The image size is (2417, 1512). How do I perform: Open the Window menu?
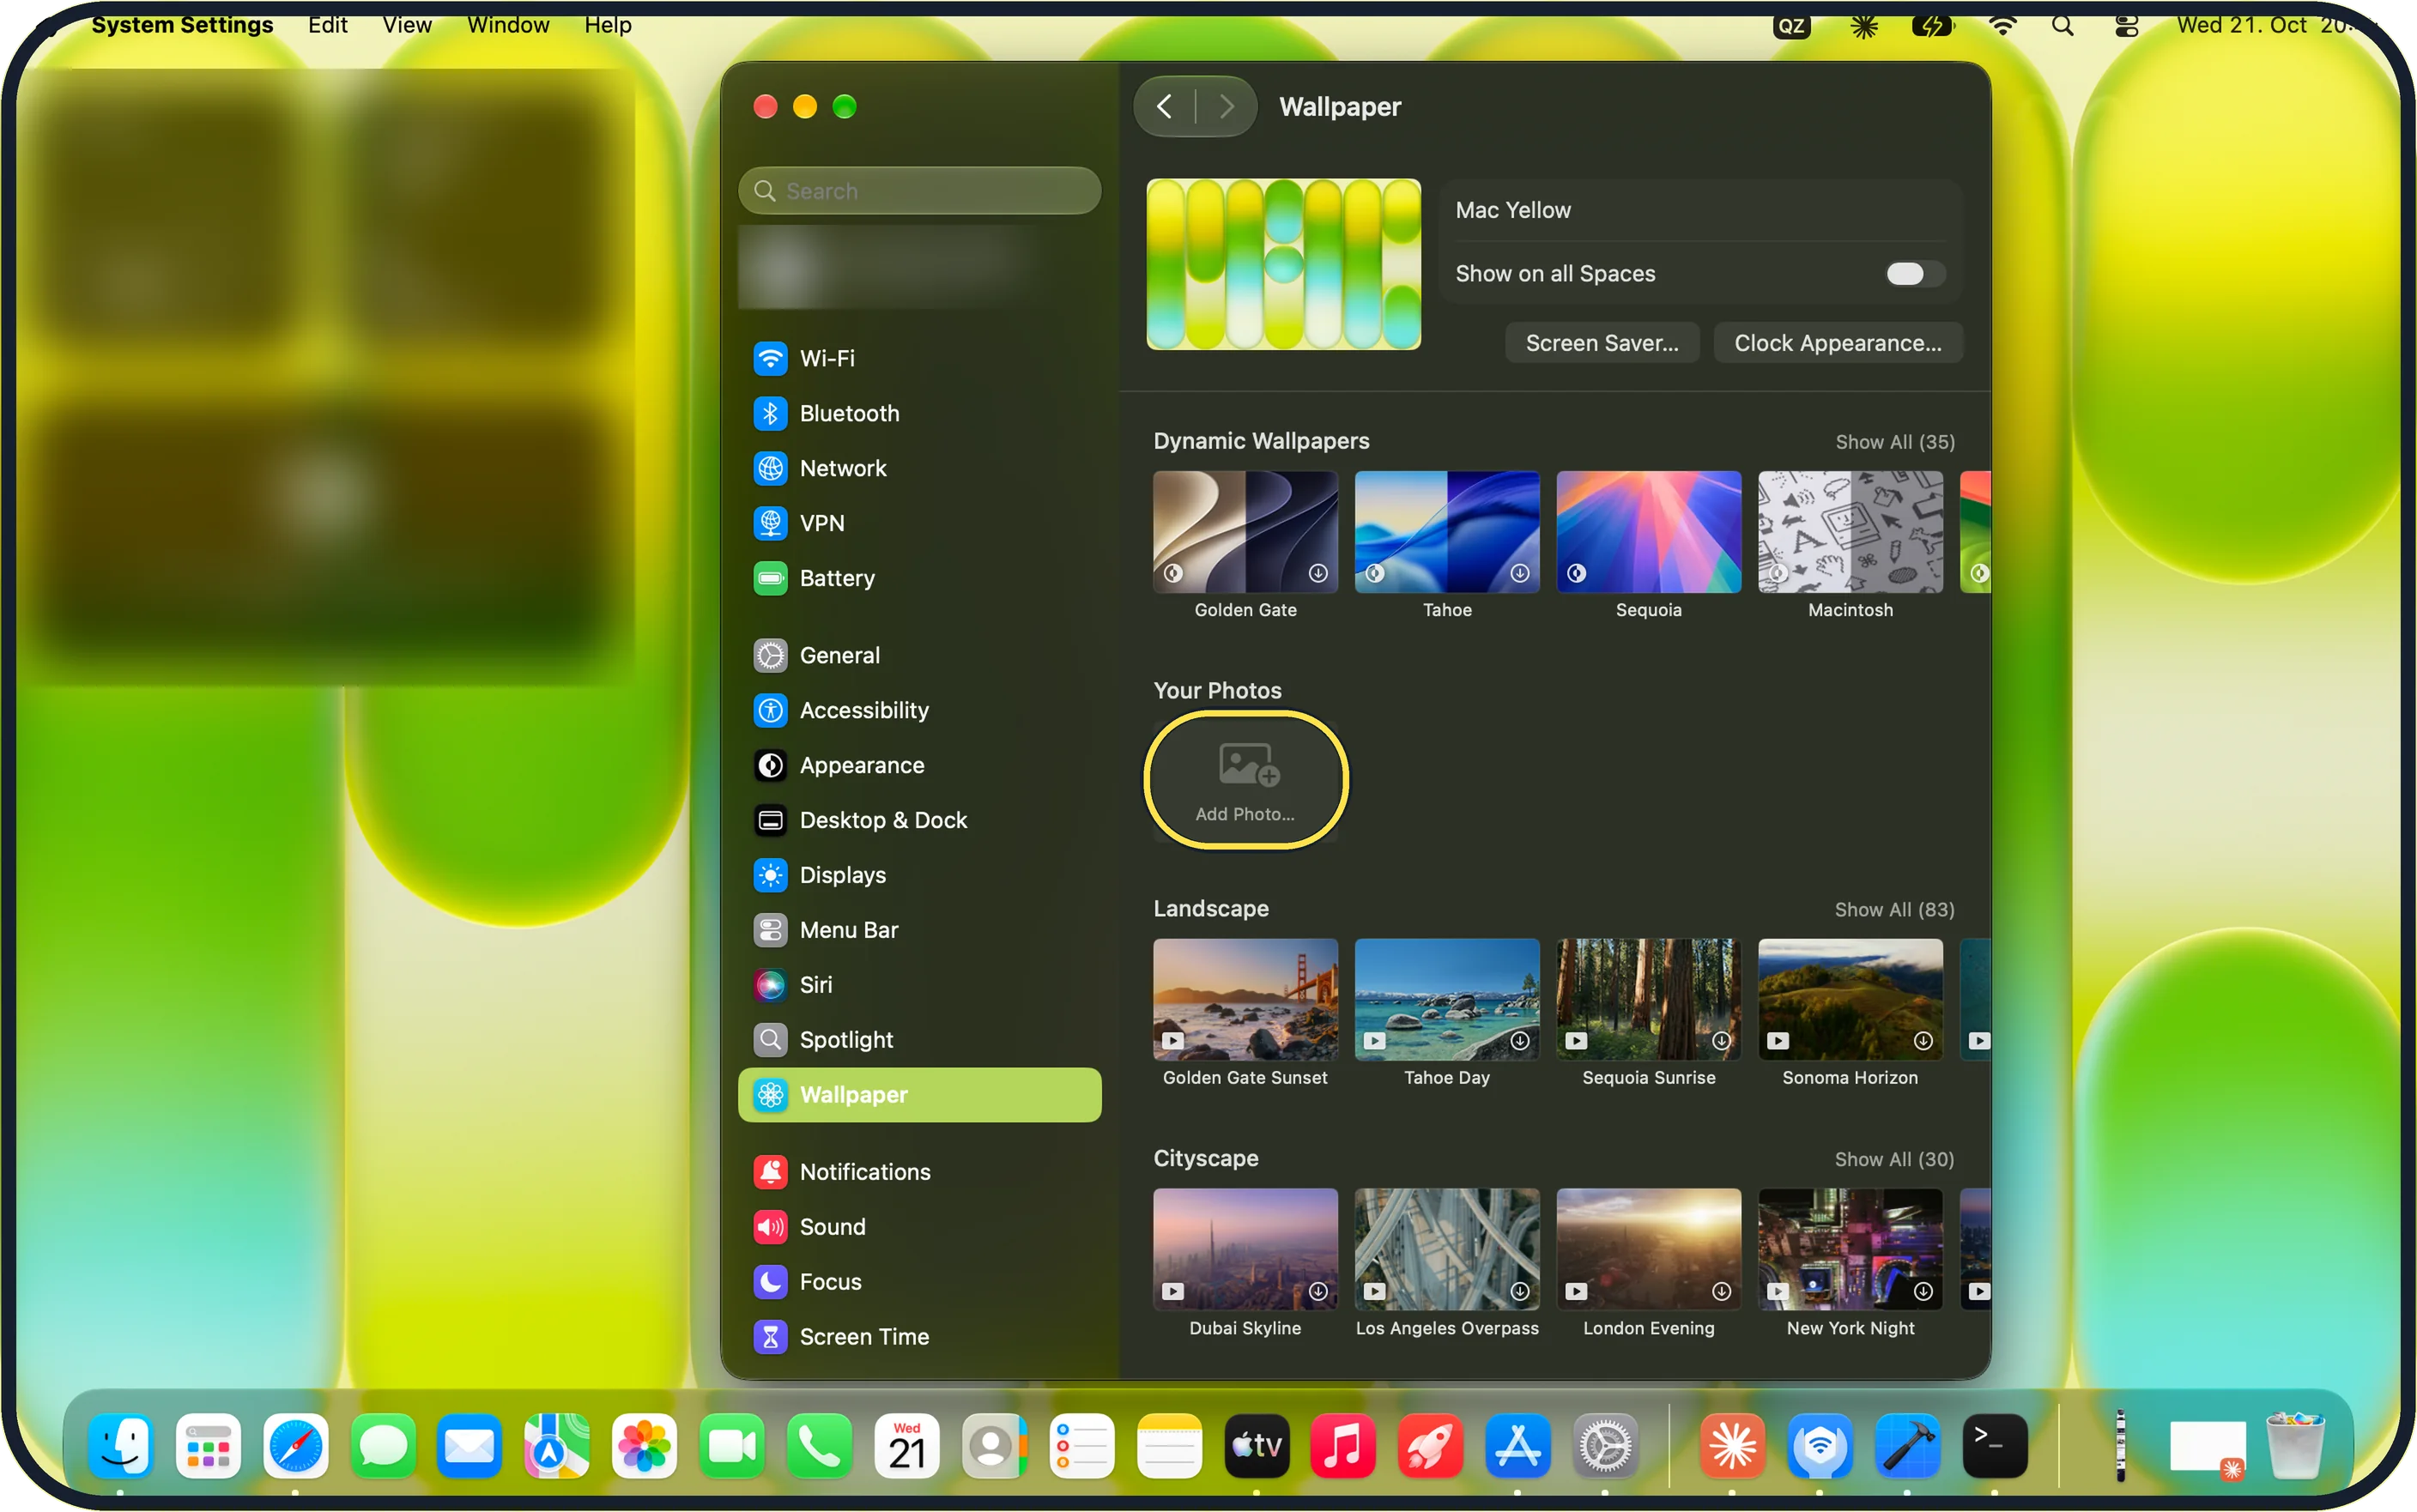(508, 25)
